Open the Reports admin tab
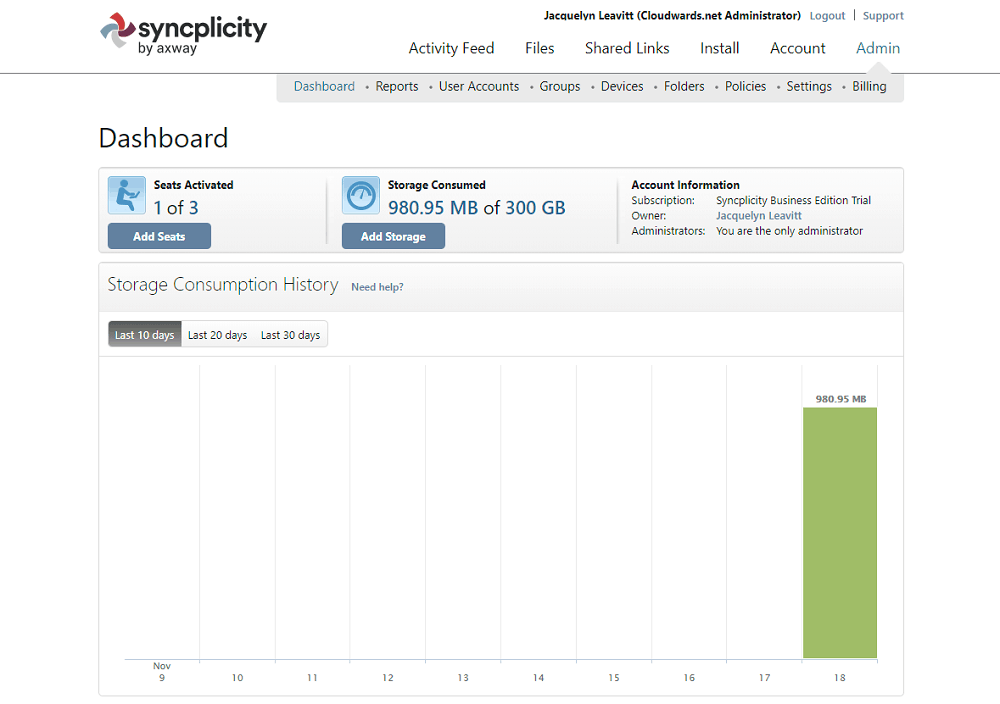Screen dimensions: 1000x704 397,86
